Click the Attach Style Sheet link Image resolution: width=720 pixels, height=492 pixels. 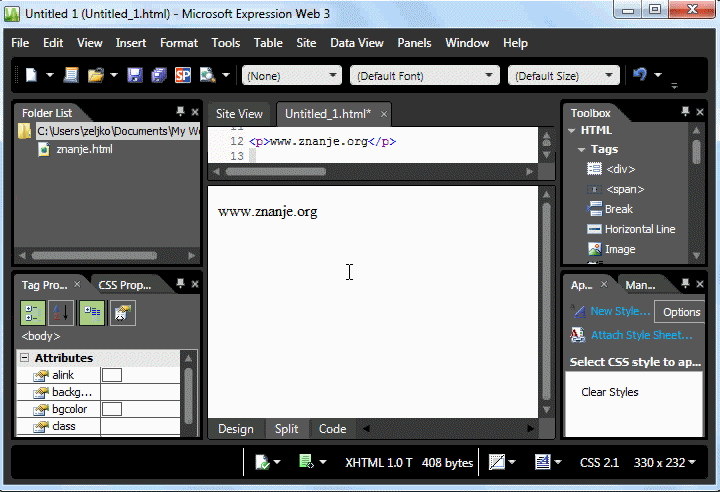coord(641,335)
